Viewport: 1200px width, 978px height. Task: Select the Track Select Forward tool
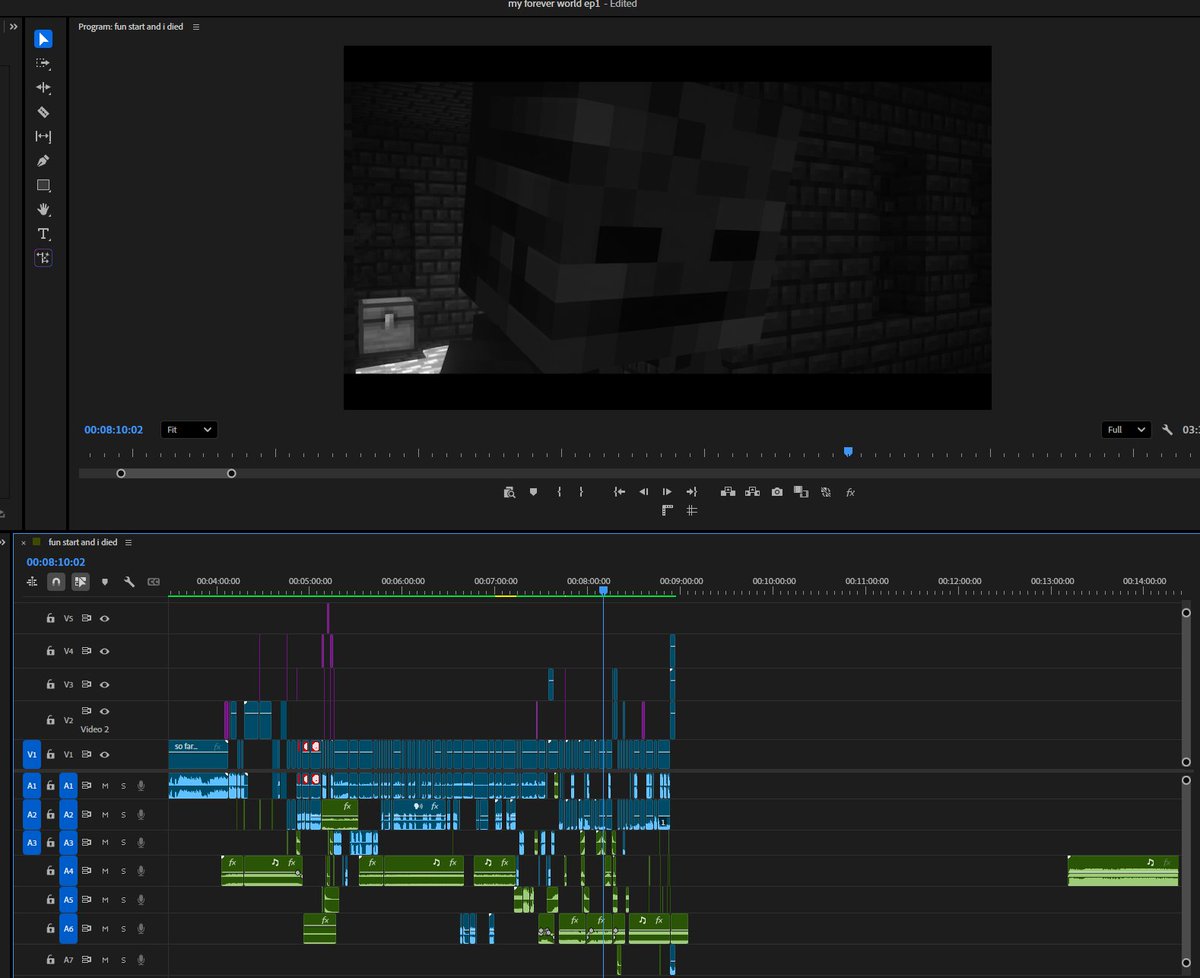(x=42, y=63)
